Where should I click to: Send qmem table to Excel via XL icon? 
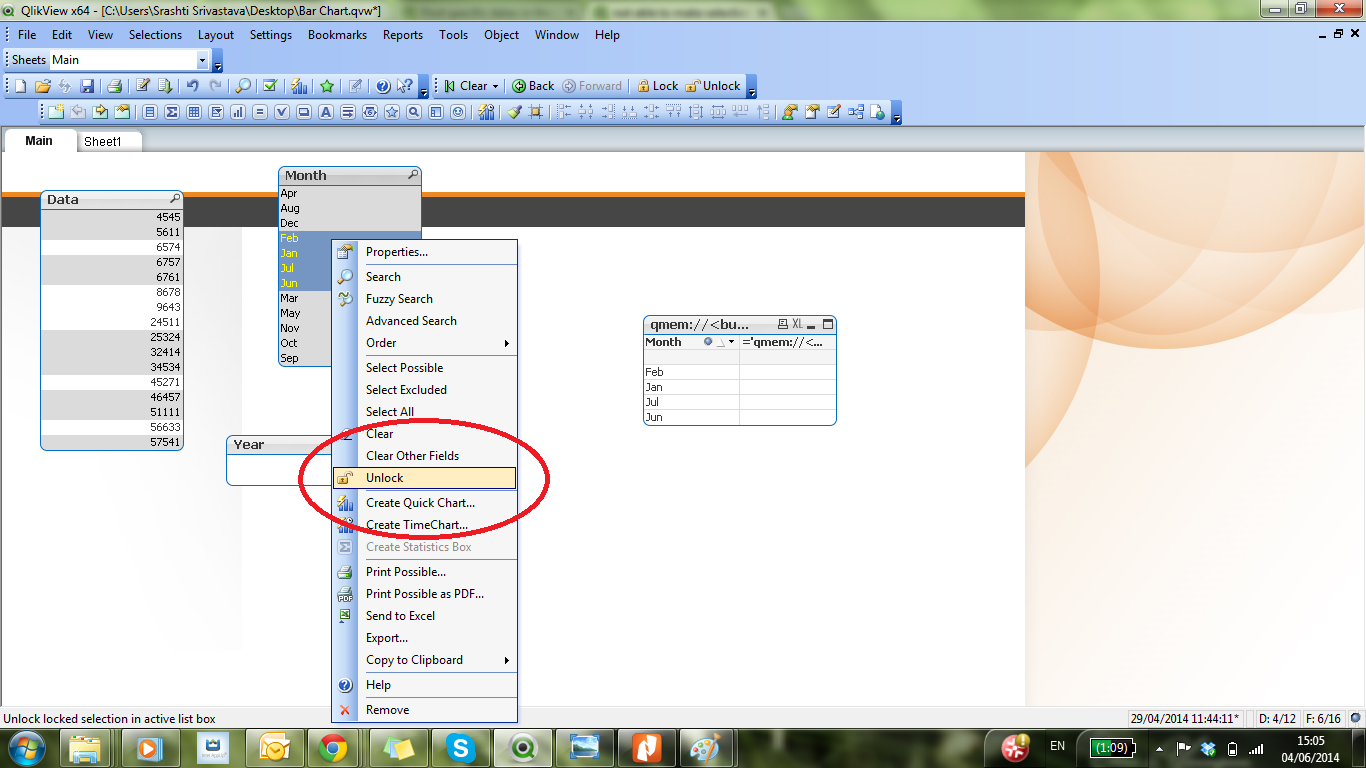[798, 324]
